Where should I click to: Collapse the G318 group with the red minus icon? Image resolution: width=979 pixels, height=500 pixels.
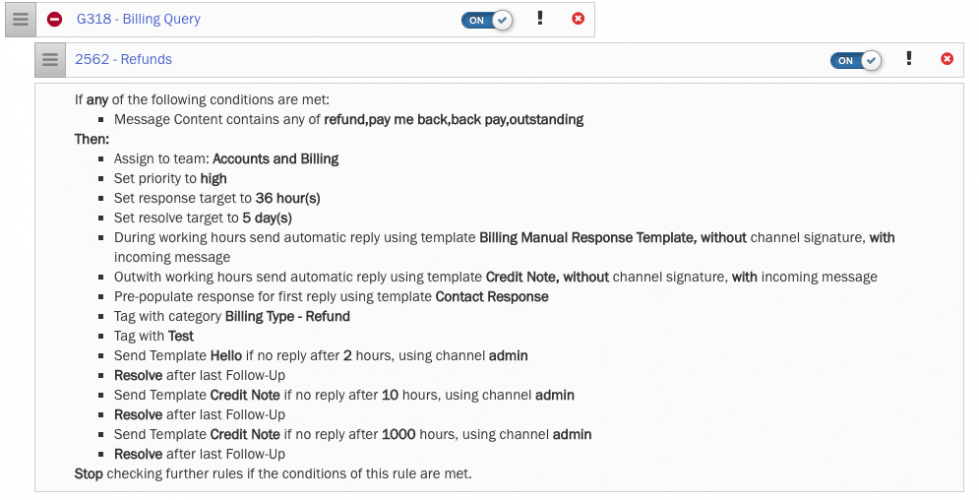click(55, 20)
